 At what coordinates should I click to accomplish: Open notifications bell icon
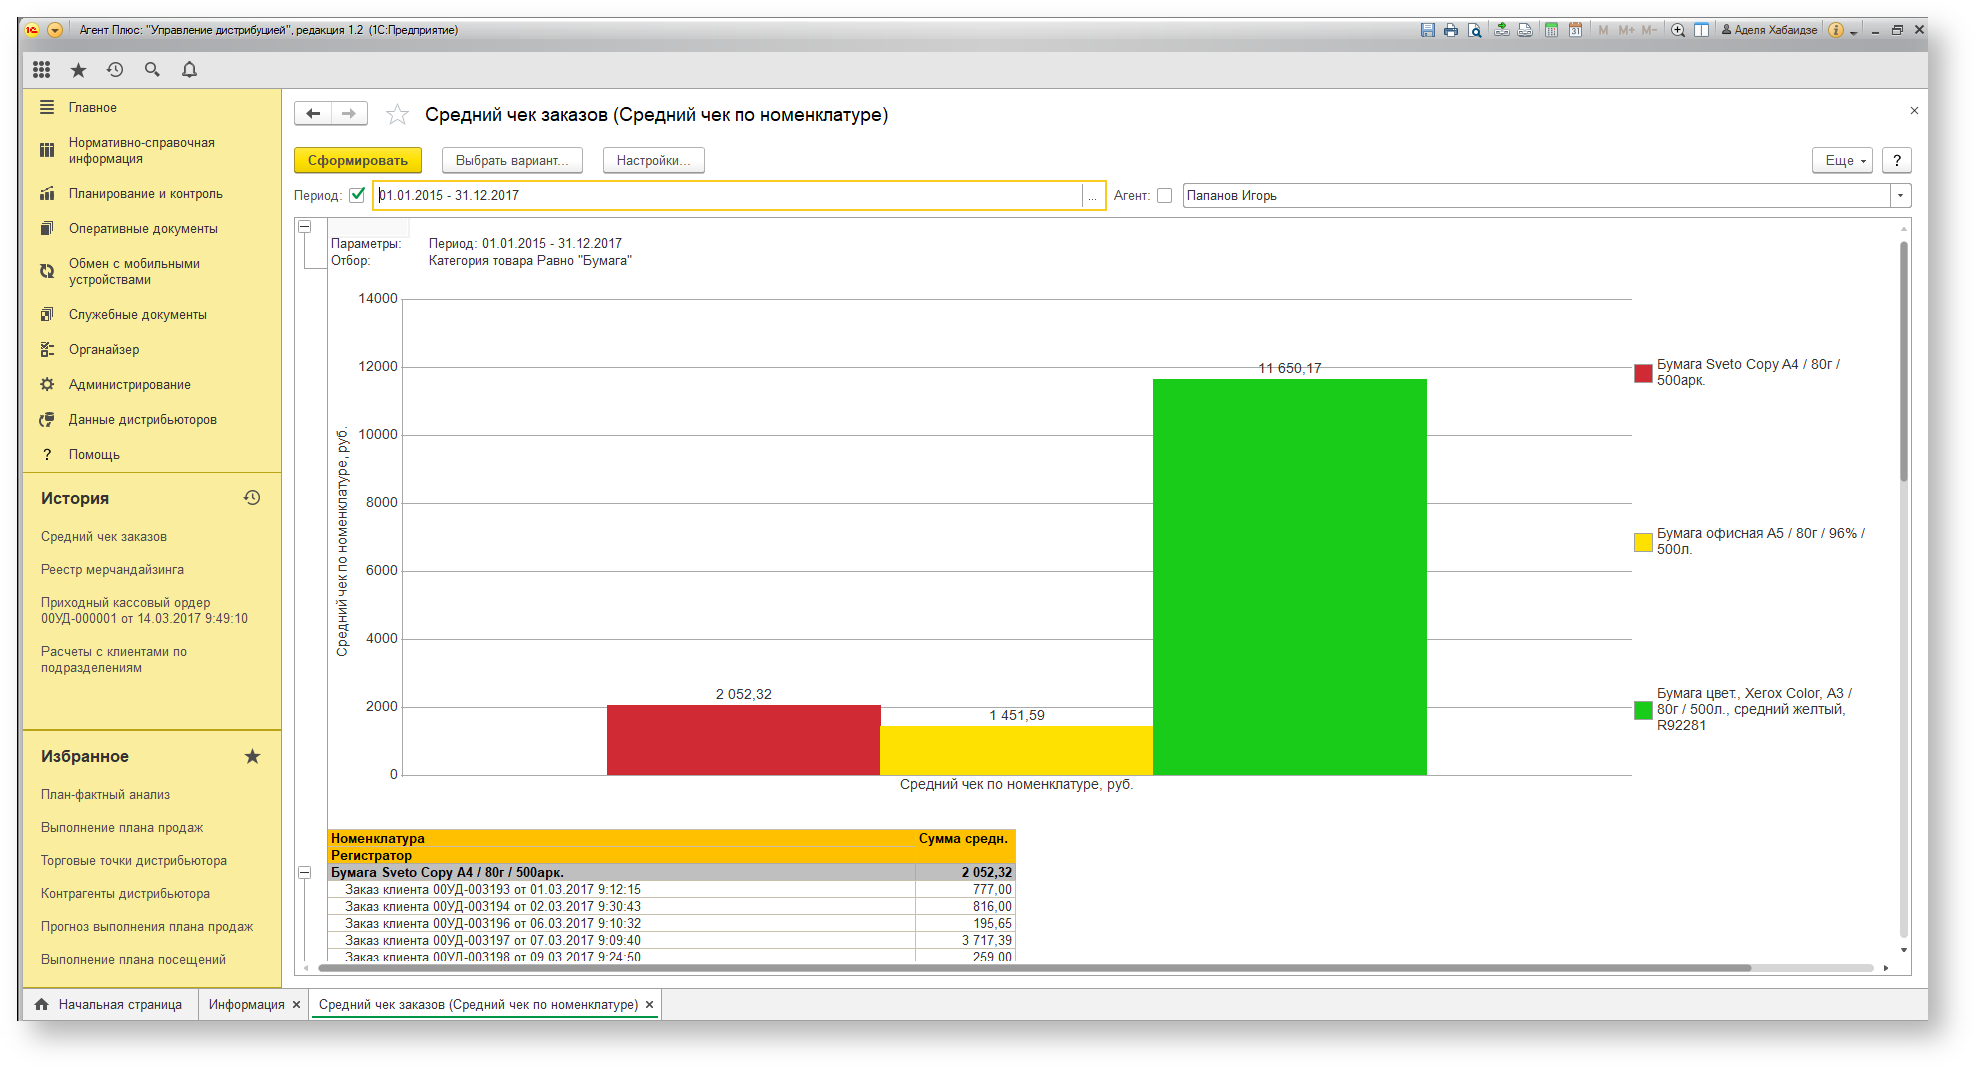189,69
